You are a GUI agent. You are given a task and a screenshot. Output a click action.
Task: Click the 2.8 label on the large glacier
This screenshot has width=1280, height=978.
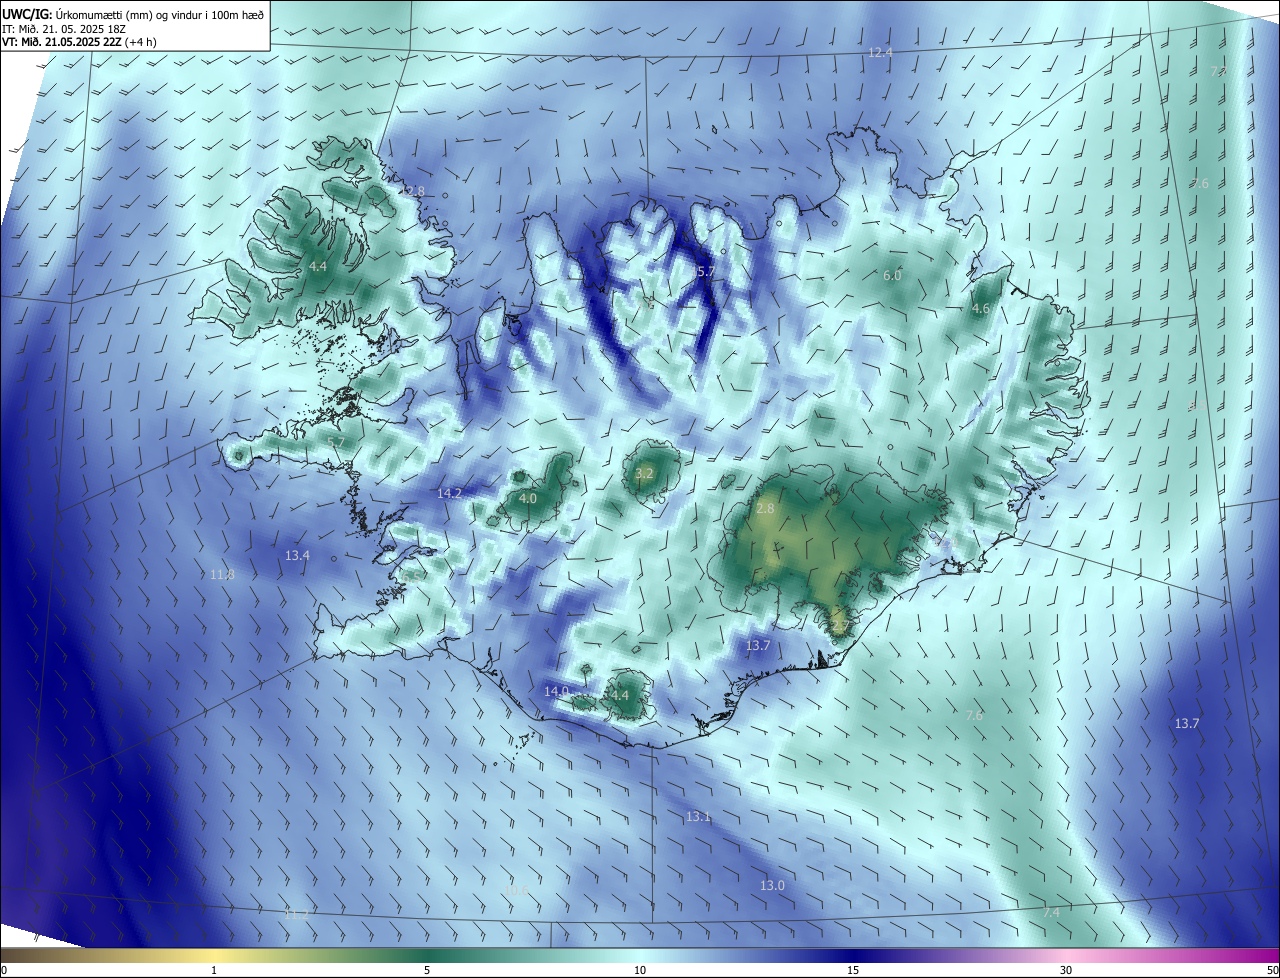pyautogui.click(x=765, y=509)
